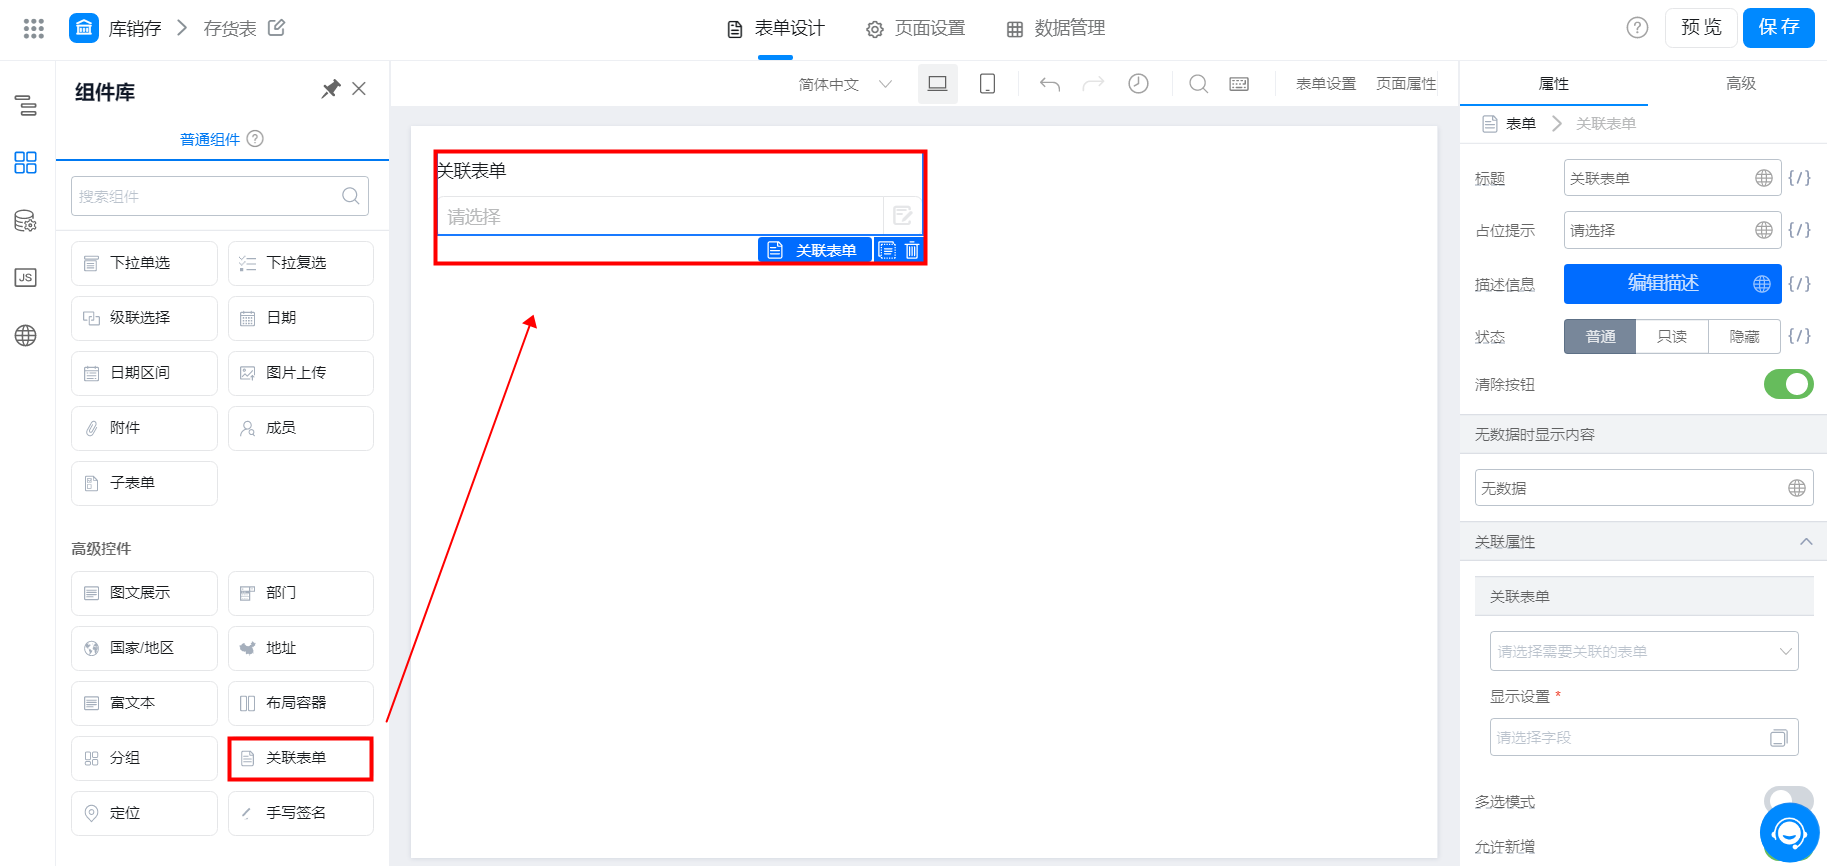
Task: Open customer service chat bubble
Action: (x=1789, y=832)
